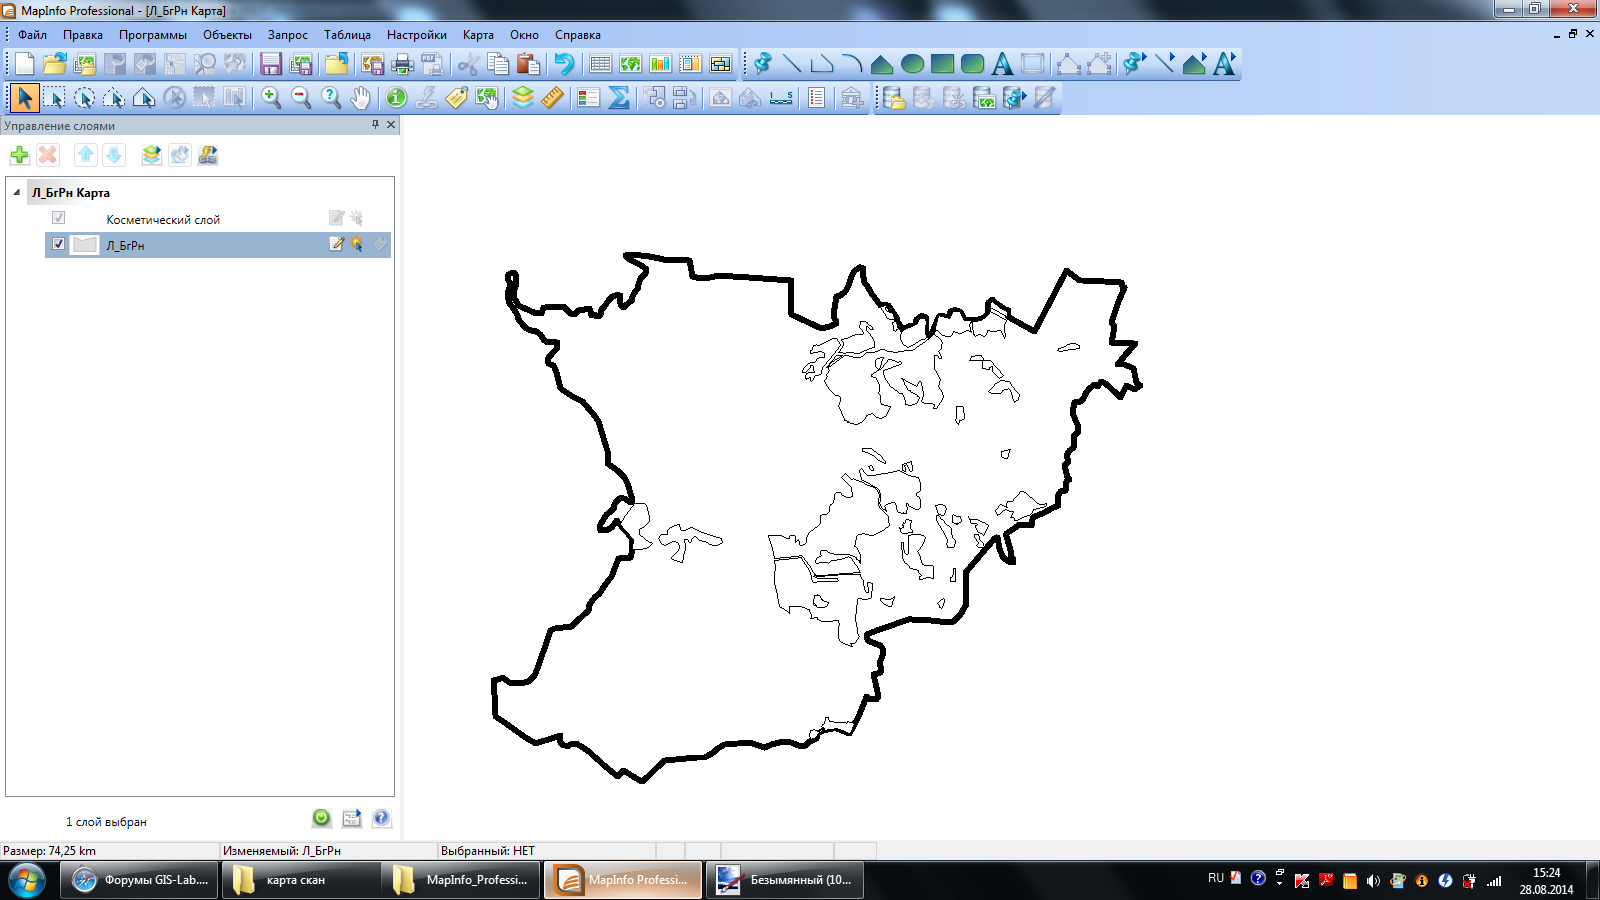The image size is (1600, 900).
Task: Open the Help question mark in Layer Control
Action: point(381,818)
